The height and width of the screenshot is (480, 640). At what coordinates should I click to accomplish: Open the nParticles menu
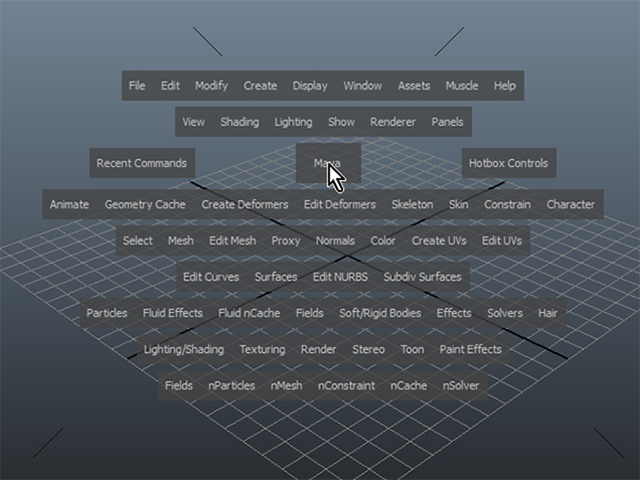pos(232,386)
